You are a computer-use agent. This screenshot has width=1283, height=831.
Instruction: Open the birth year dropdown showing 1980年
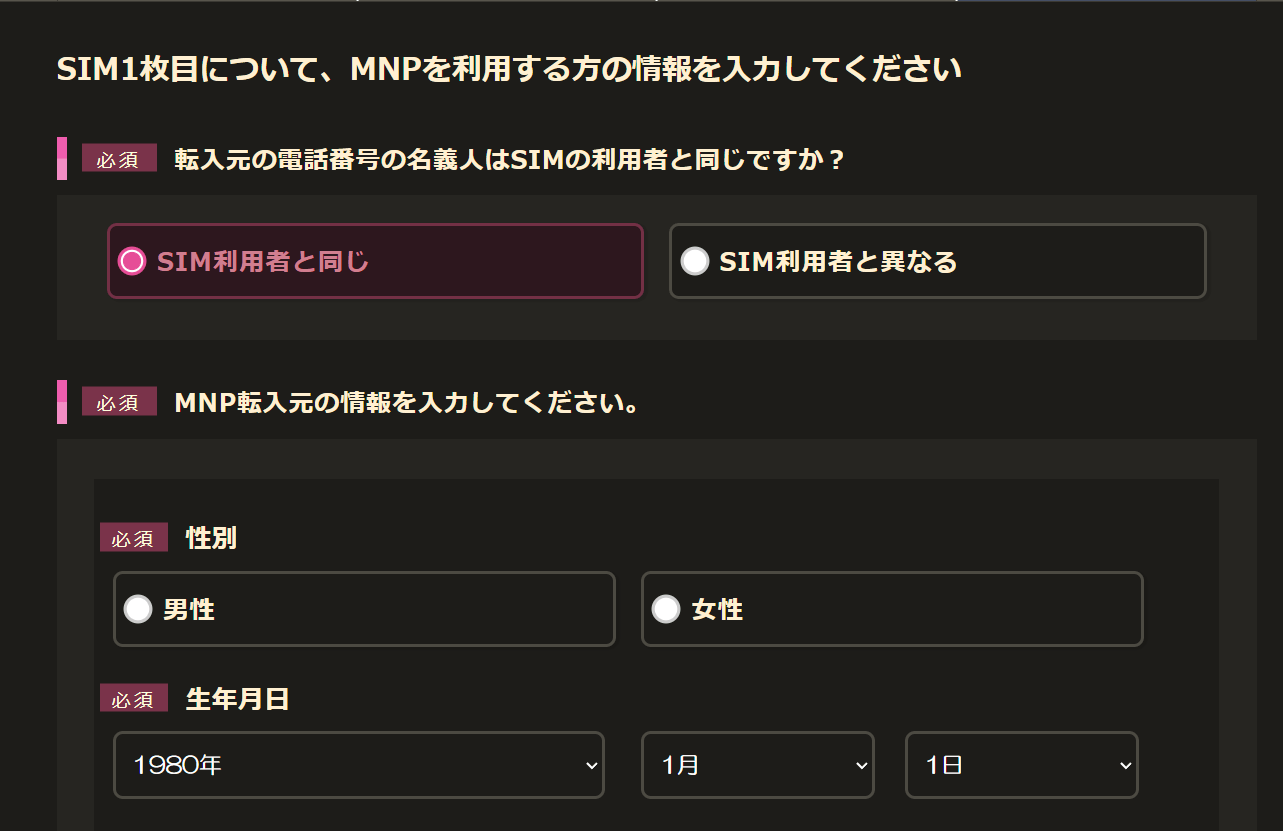coord(358,765)
